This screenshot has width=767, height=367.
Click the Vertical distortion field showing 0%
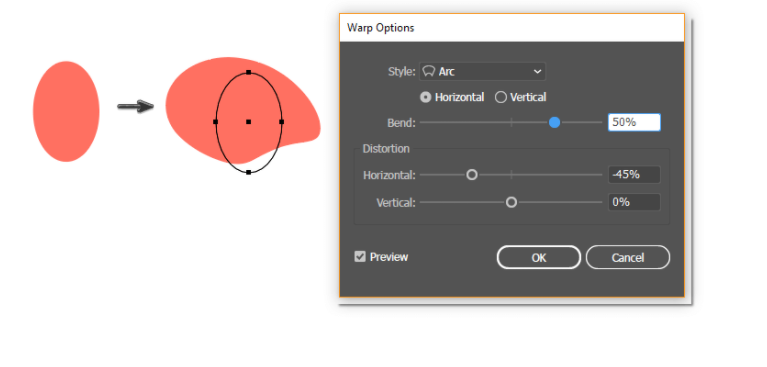click(x=634, y=202)
